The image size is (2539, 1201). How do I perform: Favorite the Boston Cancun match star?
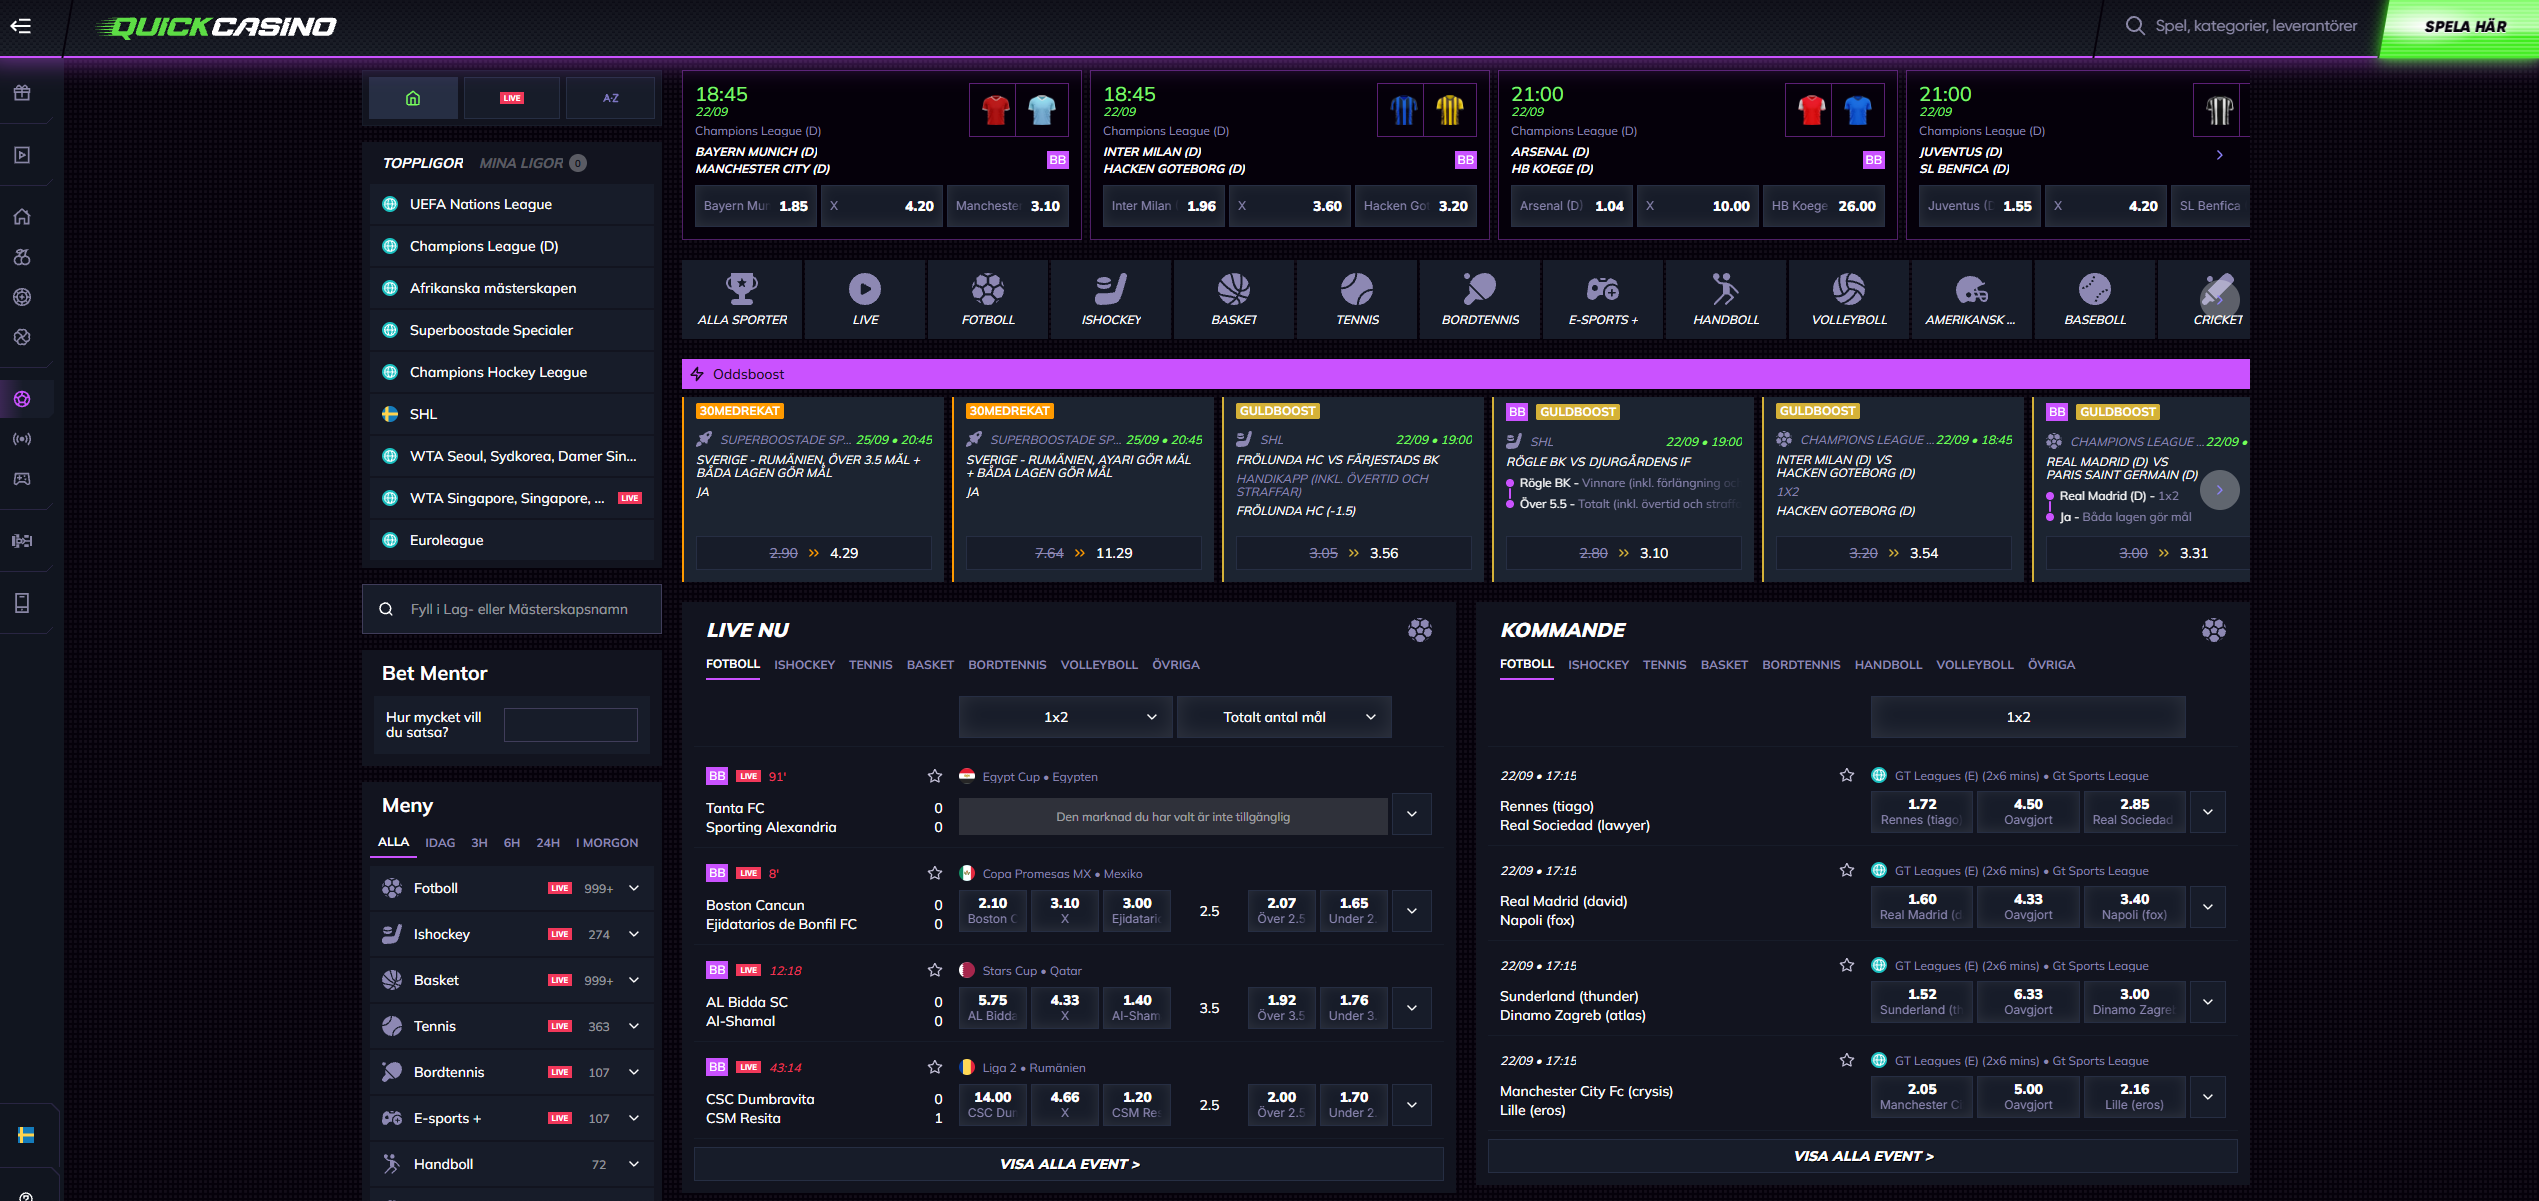point(935,873)
